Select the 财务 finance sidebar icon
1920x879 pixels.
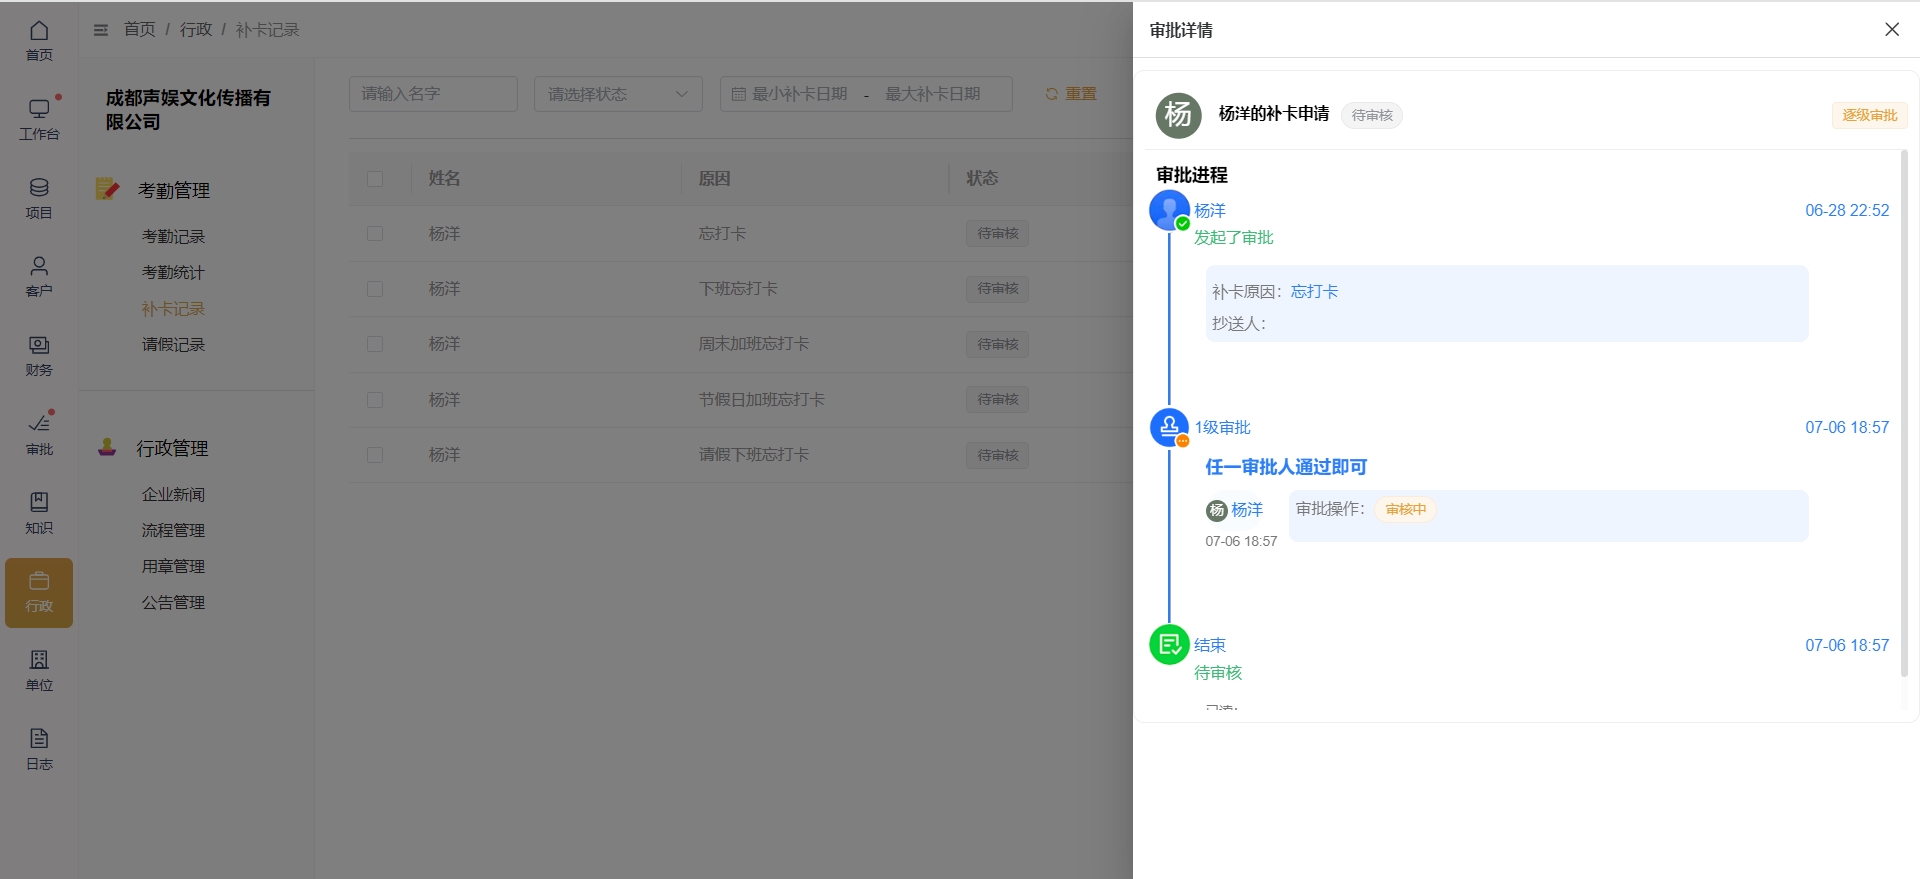39,355
